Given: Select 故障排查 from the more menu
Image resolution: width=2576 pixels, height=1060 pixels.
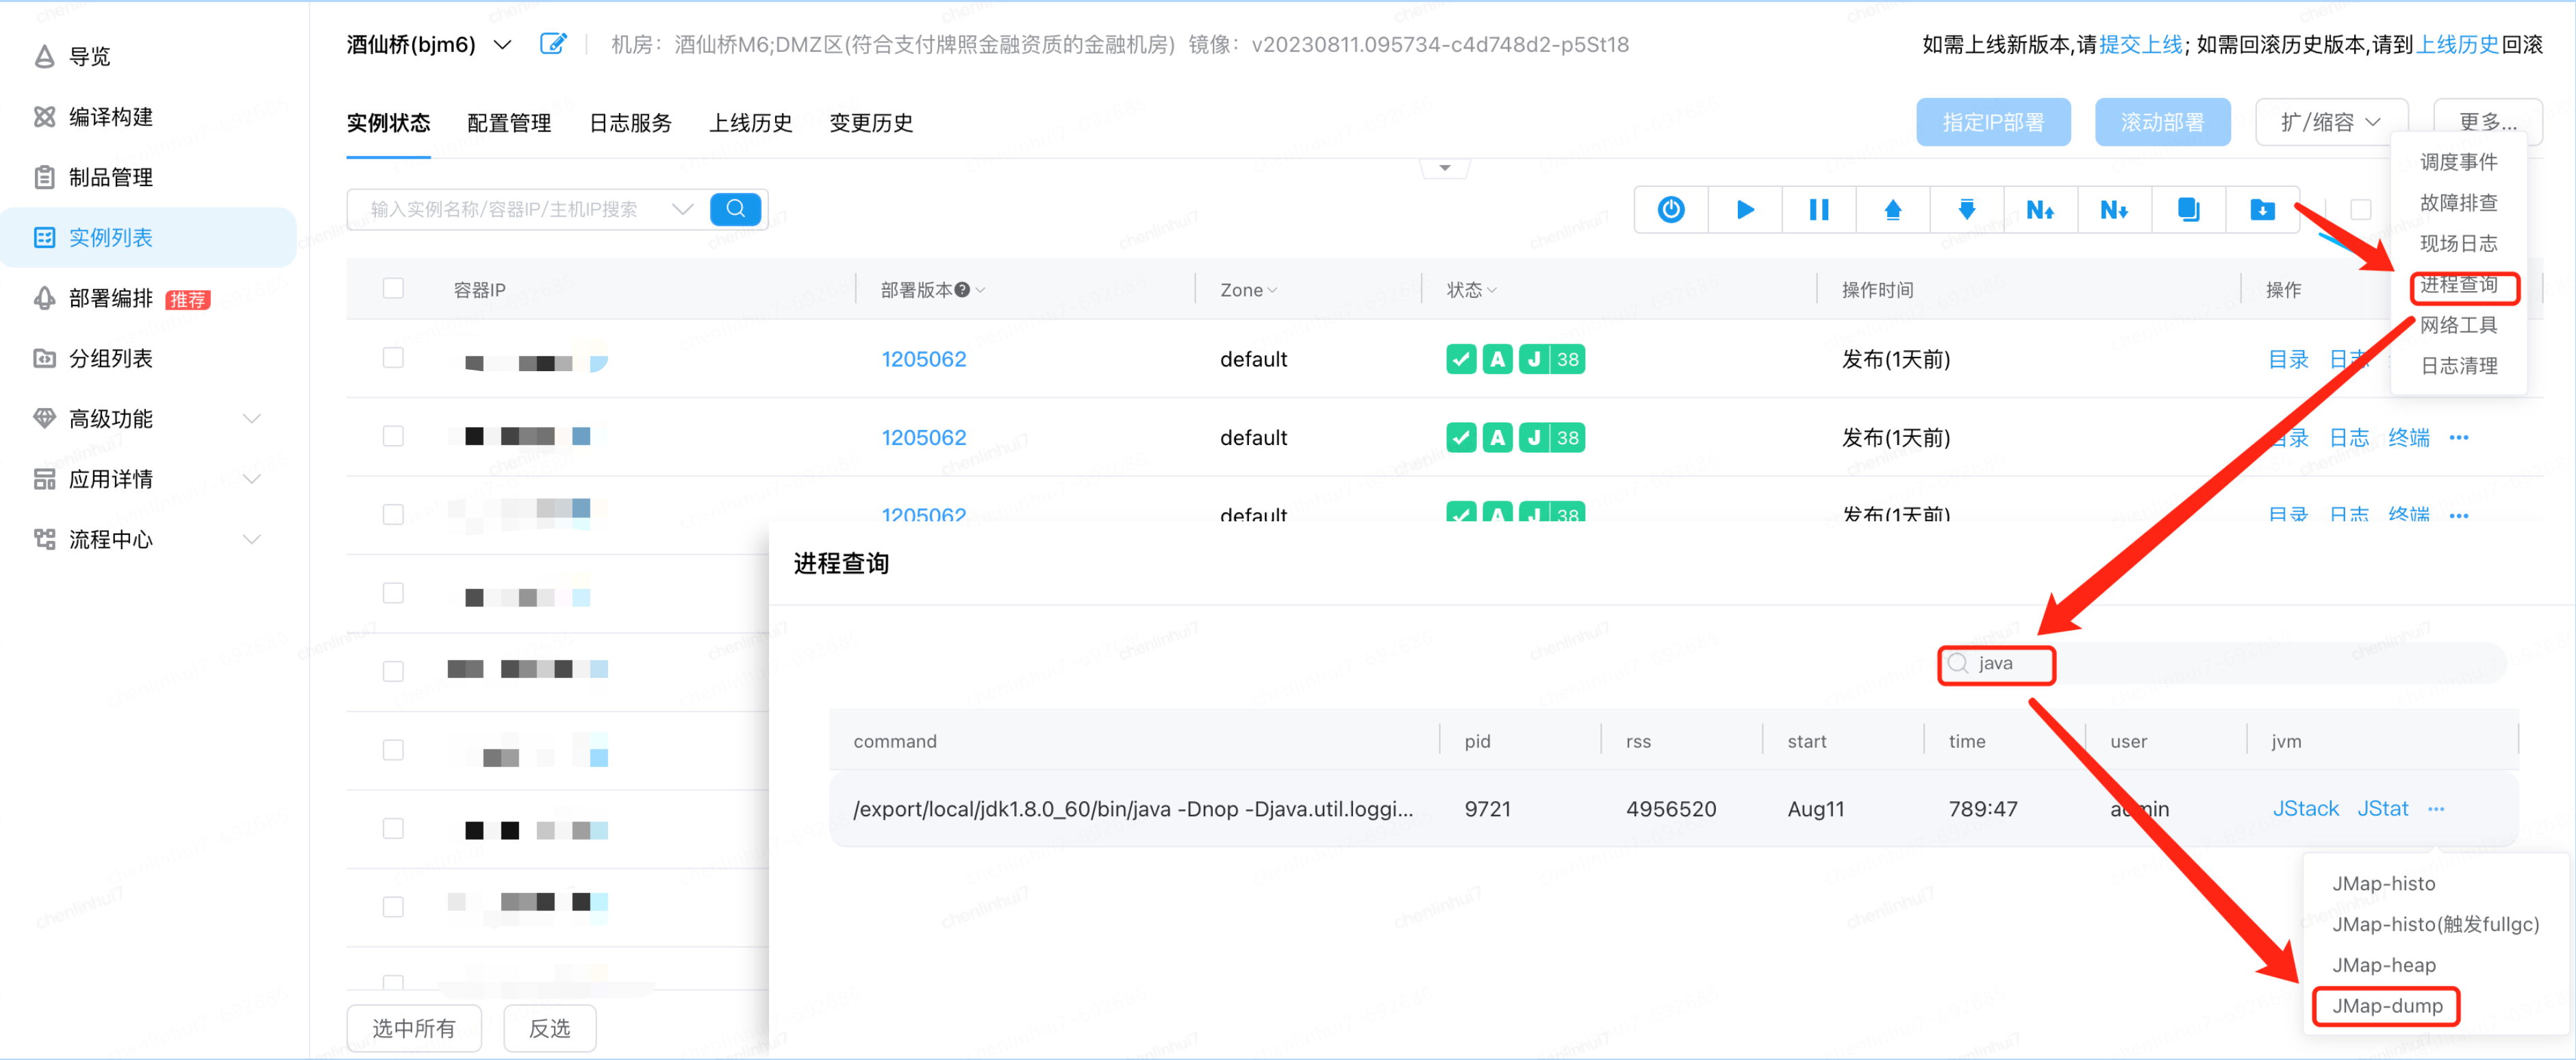Looking at the screenshot, I should tap(2458, 203).
